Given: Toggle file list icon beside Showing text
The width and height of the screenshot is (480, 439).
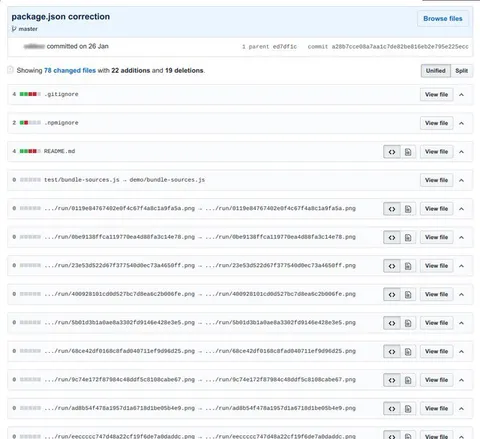Looking at the screenshot, I should [10, 70].
